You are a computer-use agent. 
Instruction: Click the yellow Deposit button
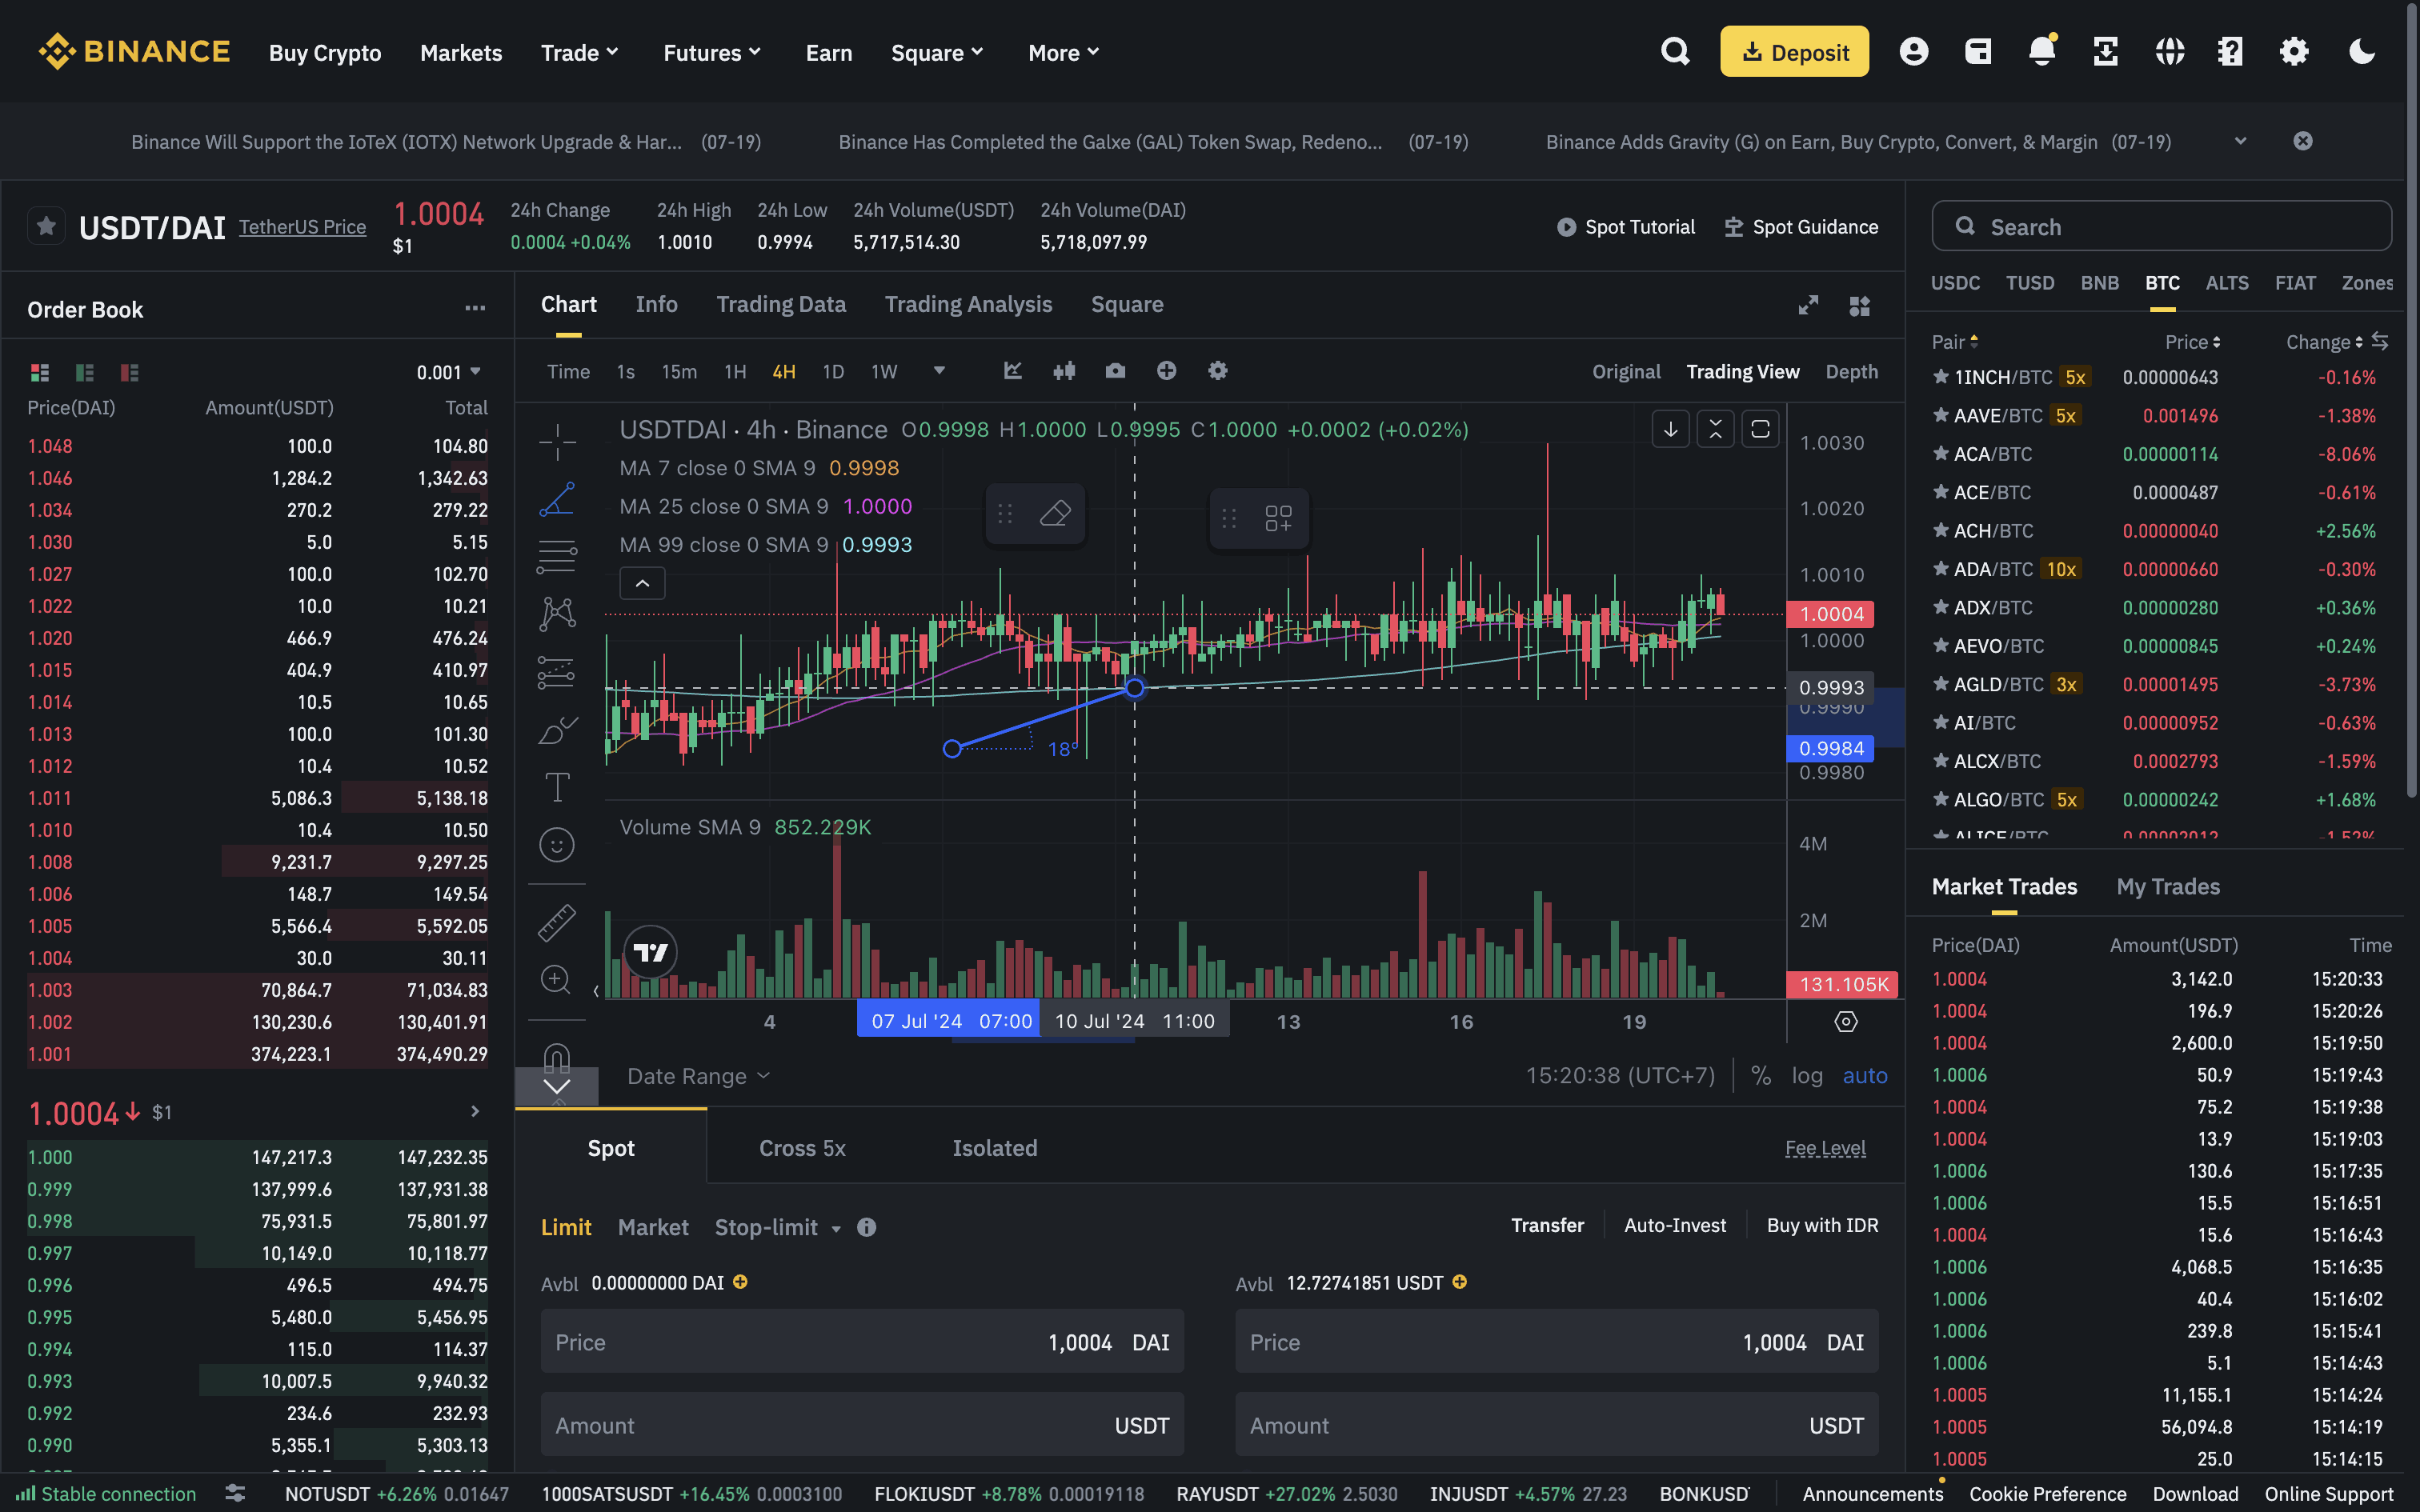point(1794,52)
